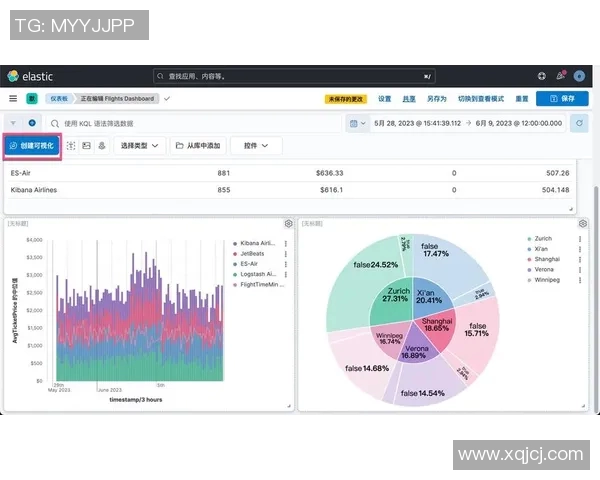Viewport: 600px width, 480px height.
Task: Click the blue 保存 button
Action: [x=562, y=99]
